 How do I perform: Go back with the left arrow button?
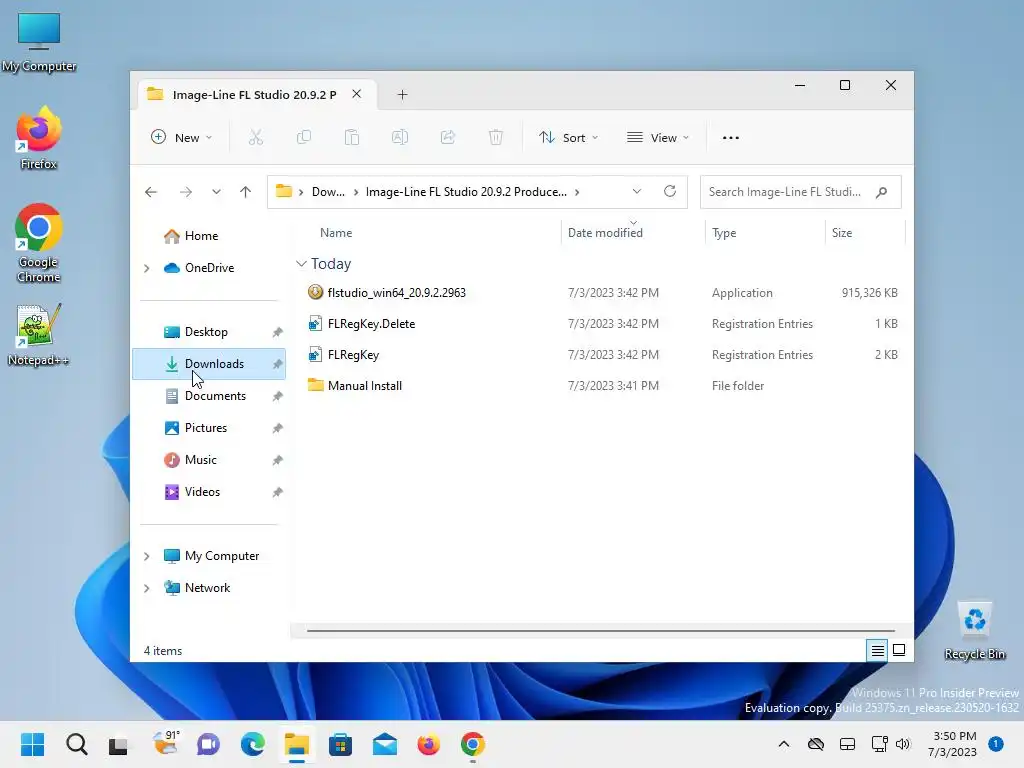click(x=151, y=192)
